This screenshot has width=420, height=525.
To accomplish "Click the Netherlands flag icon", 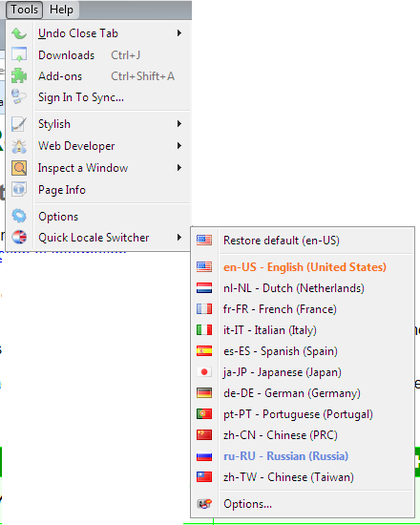I will (x=204, y=288).
